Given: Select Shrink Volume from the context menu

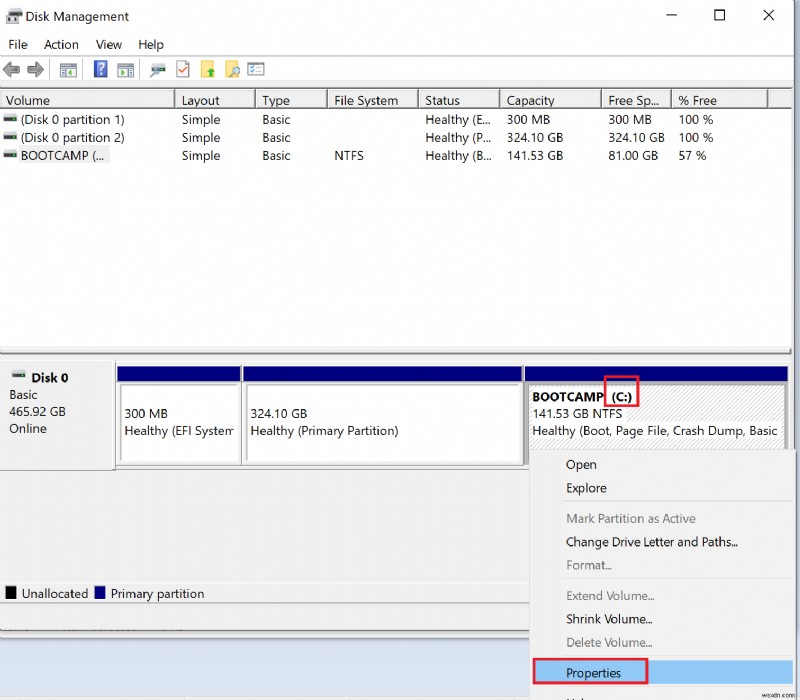Looking at the screenshot, I should pos(610,619).
